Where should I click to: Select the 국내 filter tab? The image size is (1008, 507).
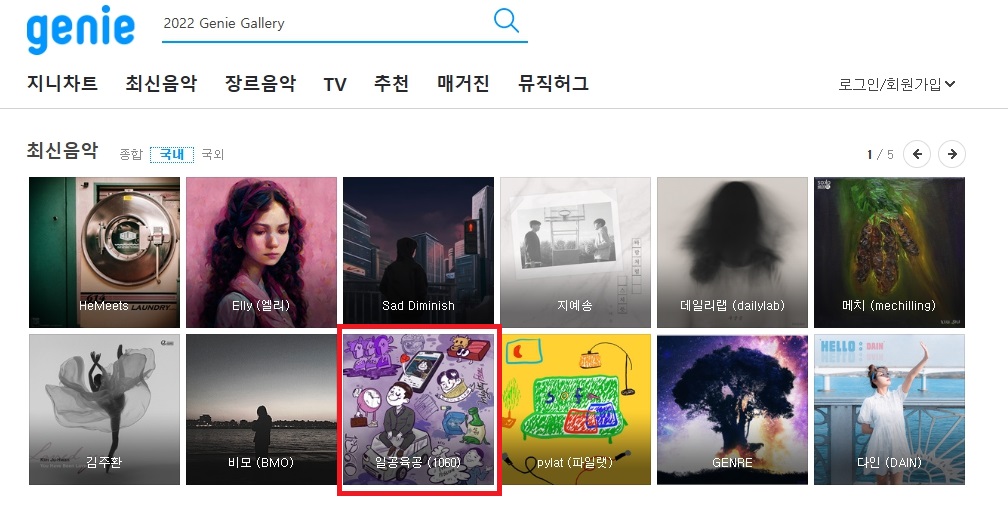coord(172,154)
